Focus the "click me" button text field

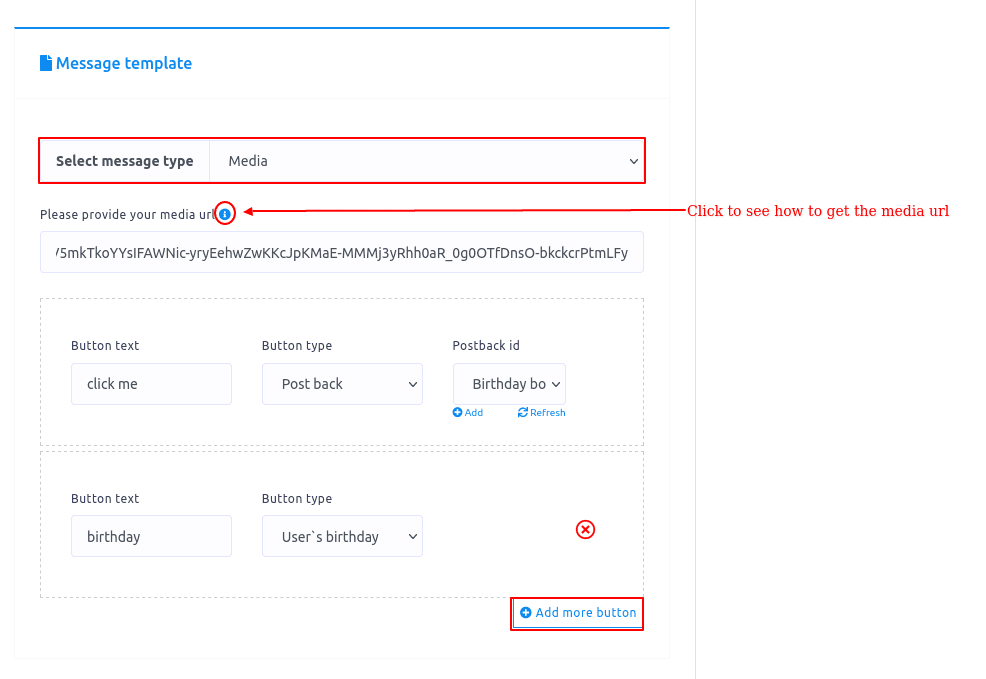[151, 384]
